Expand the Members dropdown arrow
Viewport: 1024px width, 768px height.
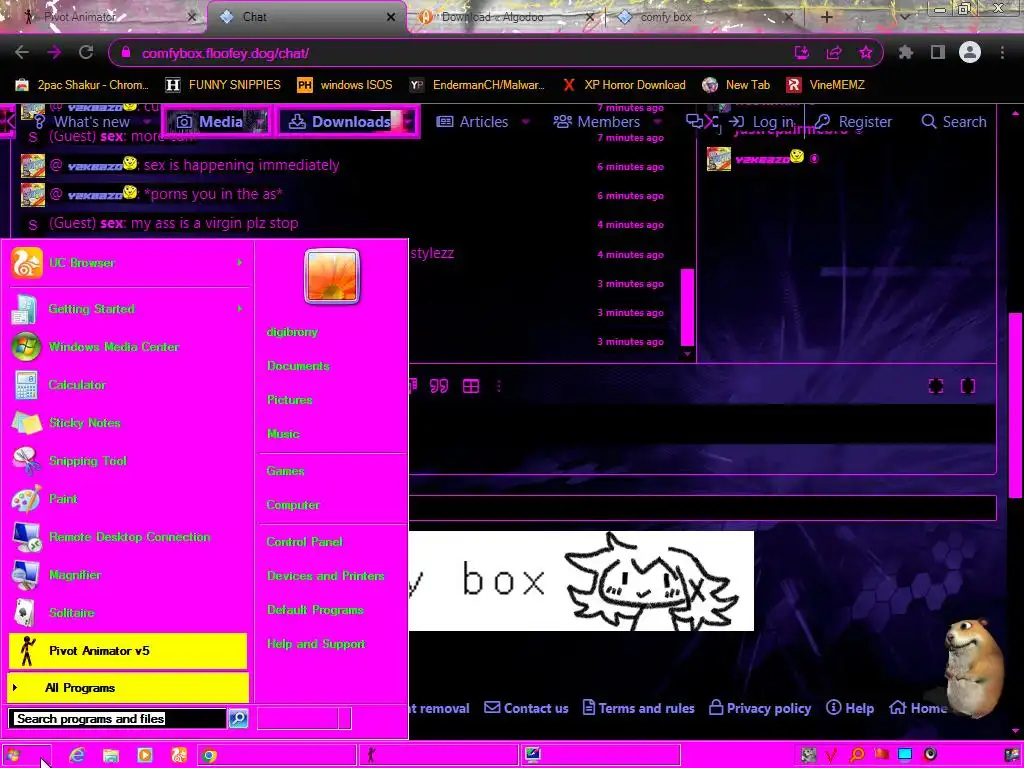pos(657,121)
